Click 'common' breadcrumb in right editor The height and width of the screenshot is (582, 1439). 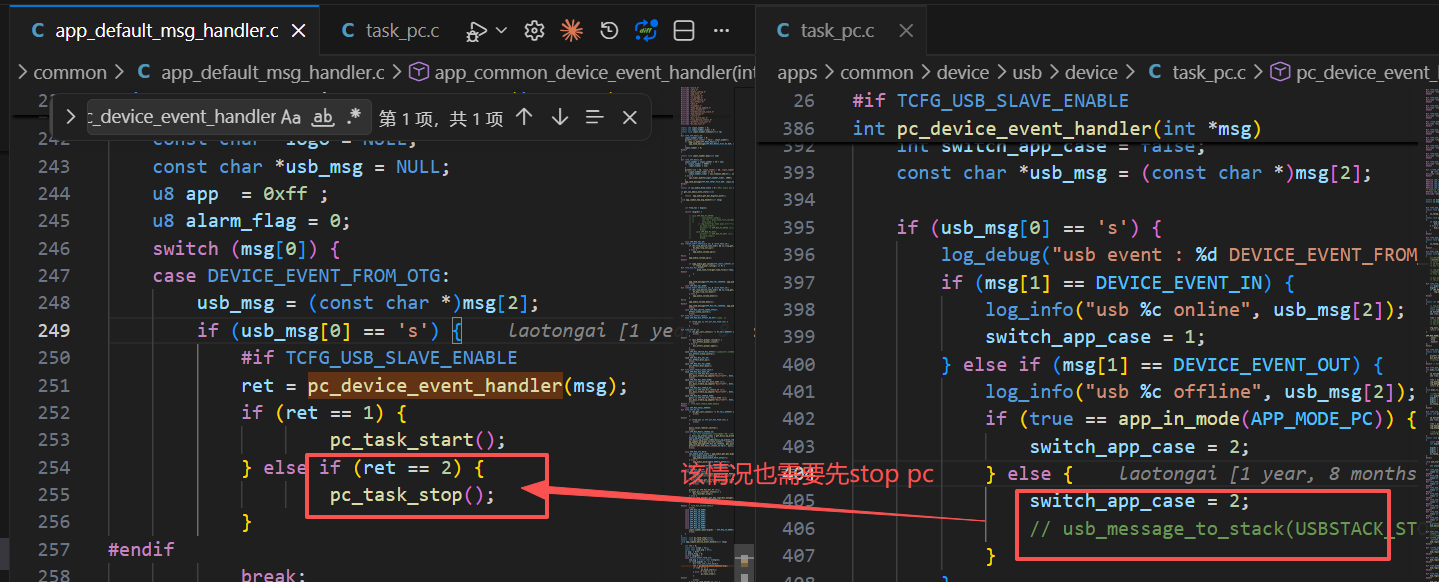(877, 72)
